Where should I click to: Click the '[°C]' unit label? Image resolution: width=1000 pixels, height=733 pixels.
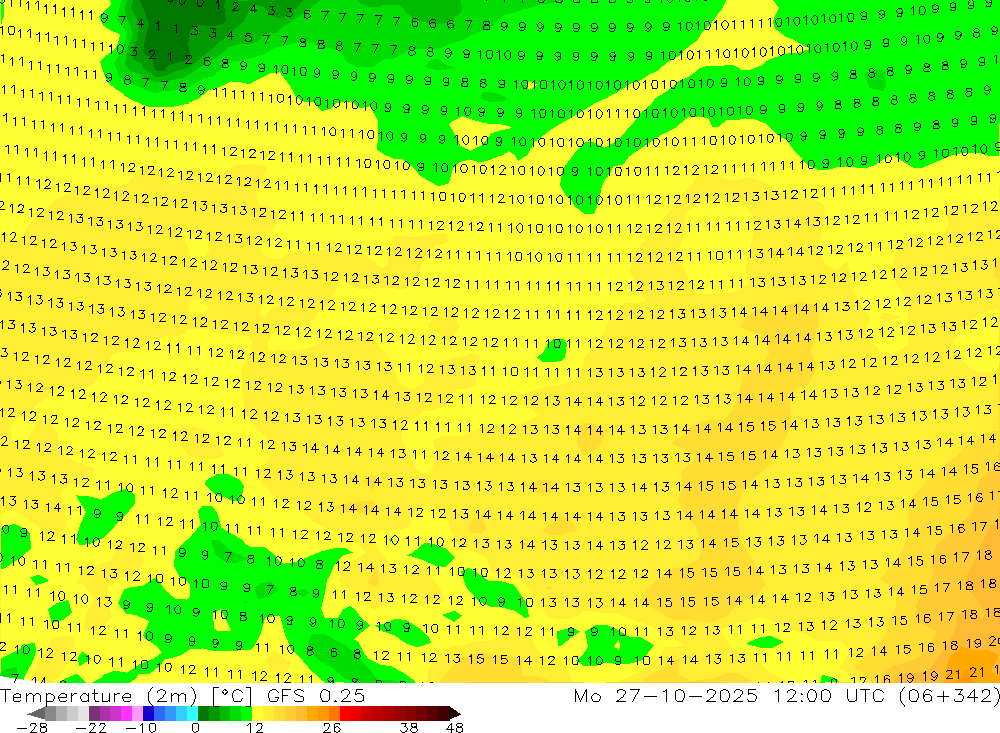(x=232, y=696)
